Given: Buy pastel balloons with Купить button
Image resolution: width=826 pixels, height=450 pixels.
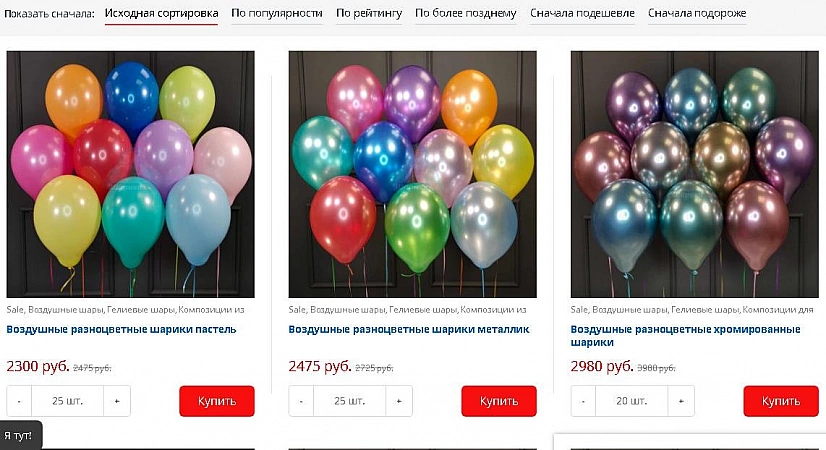Looking at the screenshot, I should (x=217, y=401).
